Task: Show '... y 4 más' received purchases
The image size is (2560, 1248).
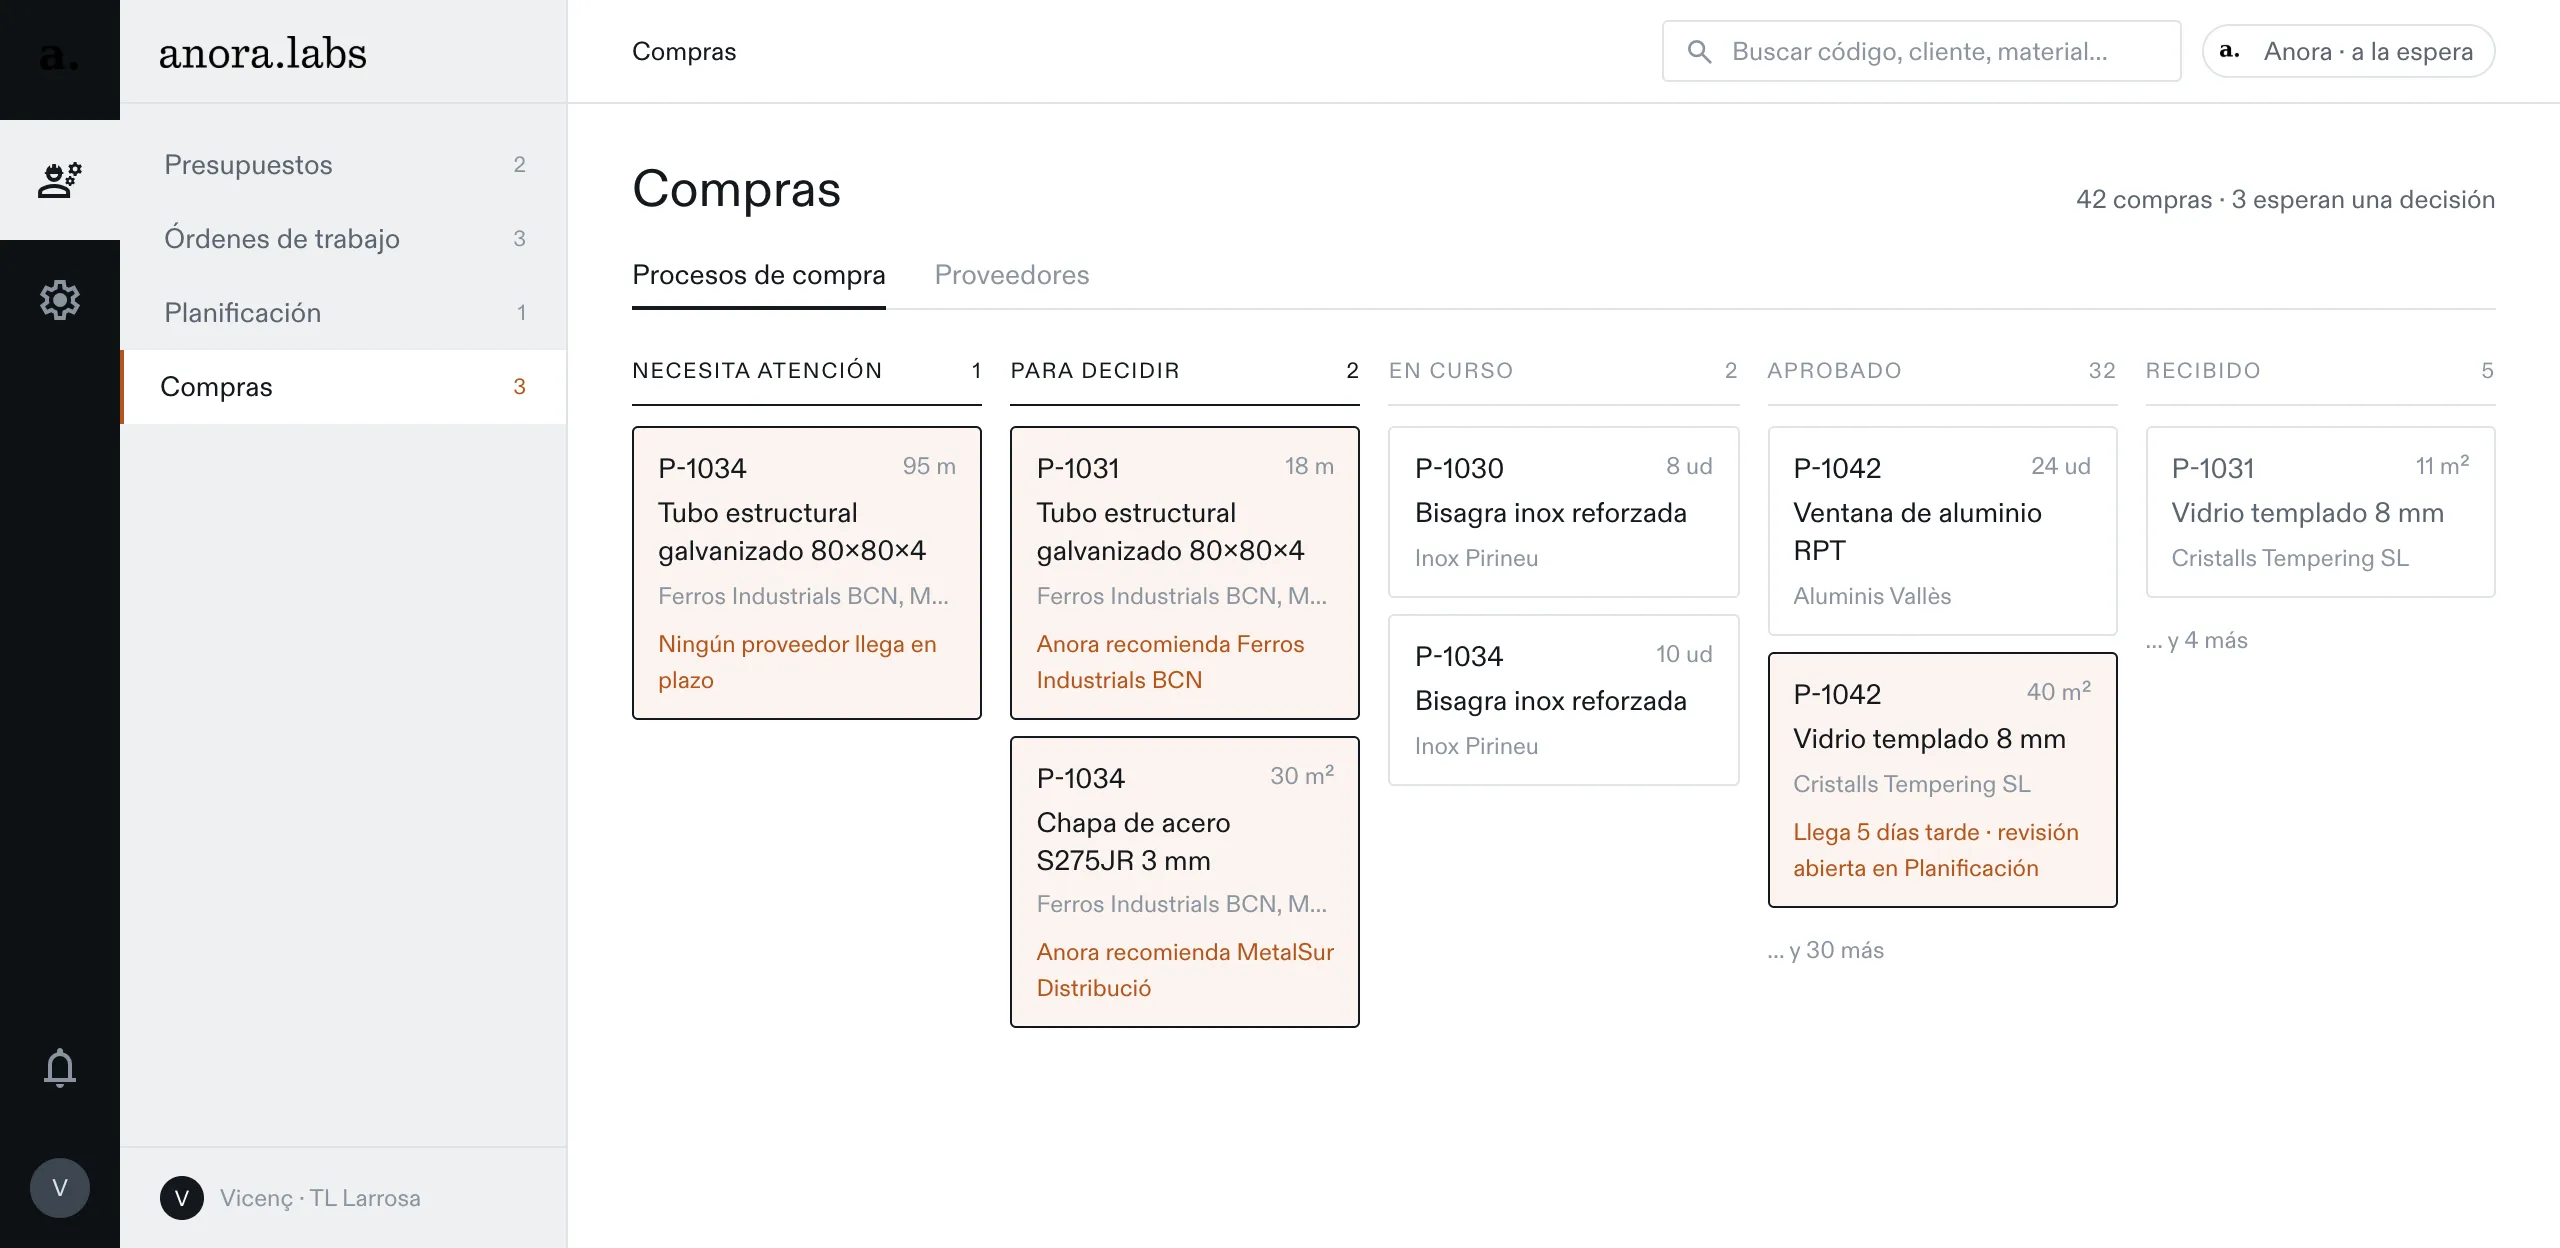Action: pyautogui.click(x=2196, y=640)
